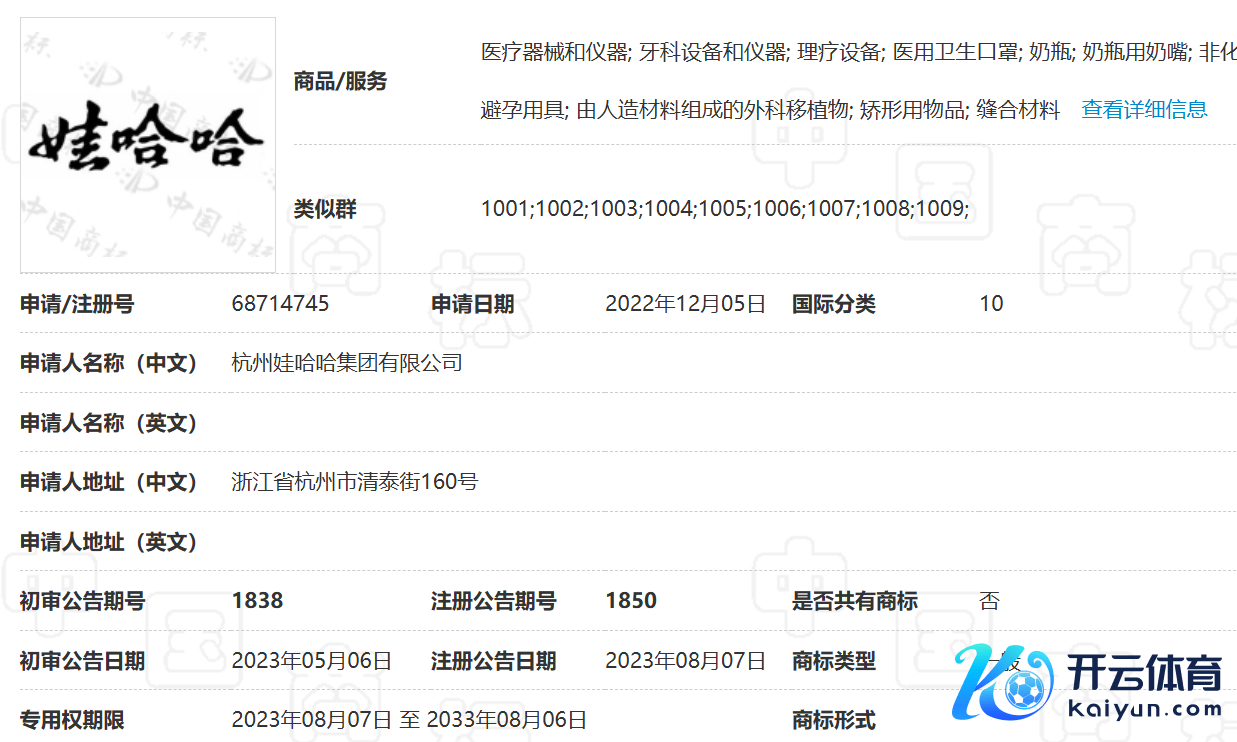Click preliminary announcement issue number 1838

click(257, 601)
